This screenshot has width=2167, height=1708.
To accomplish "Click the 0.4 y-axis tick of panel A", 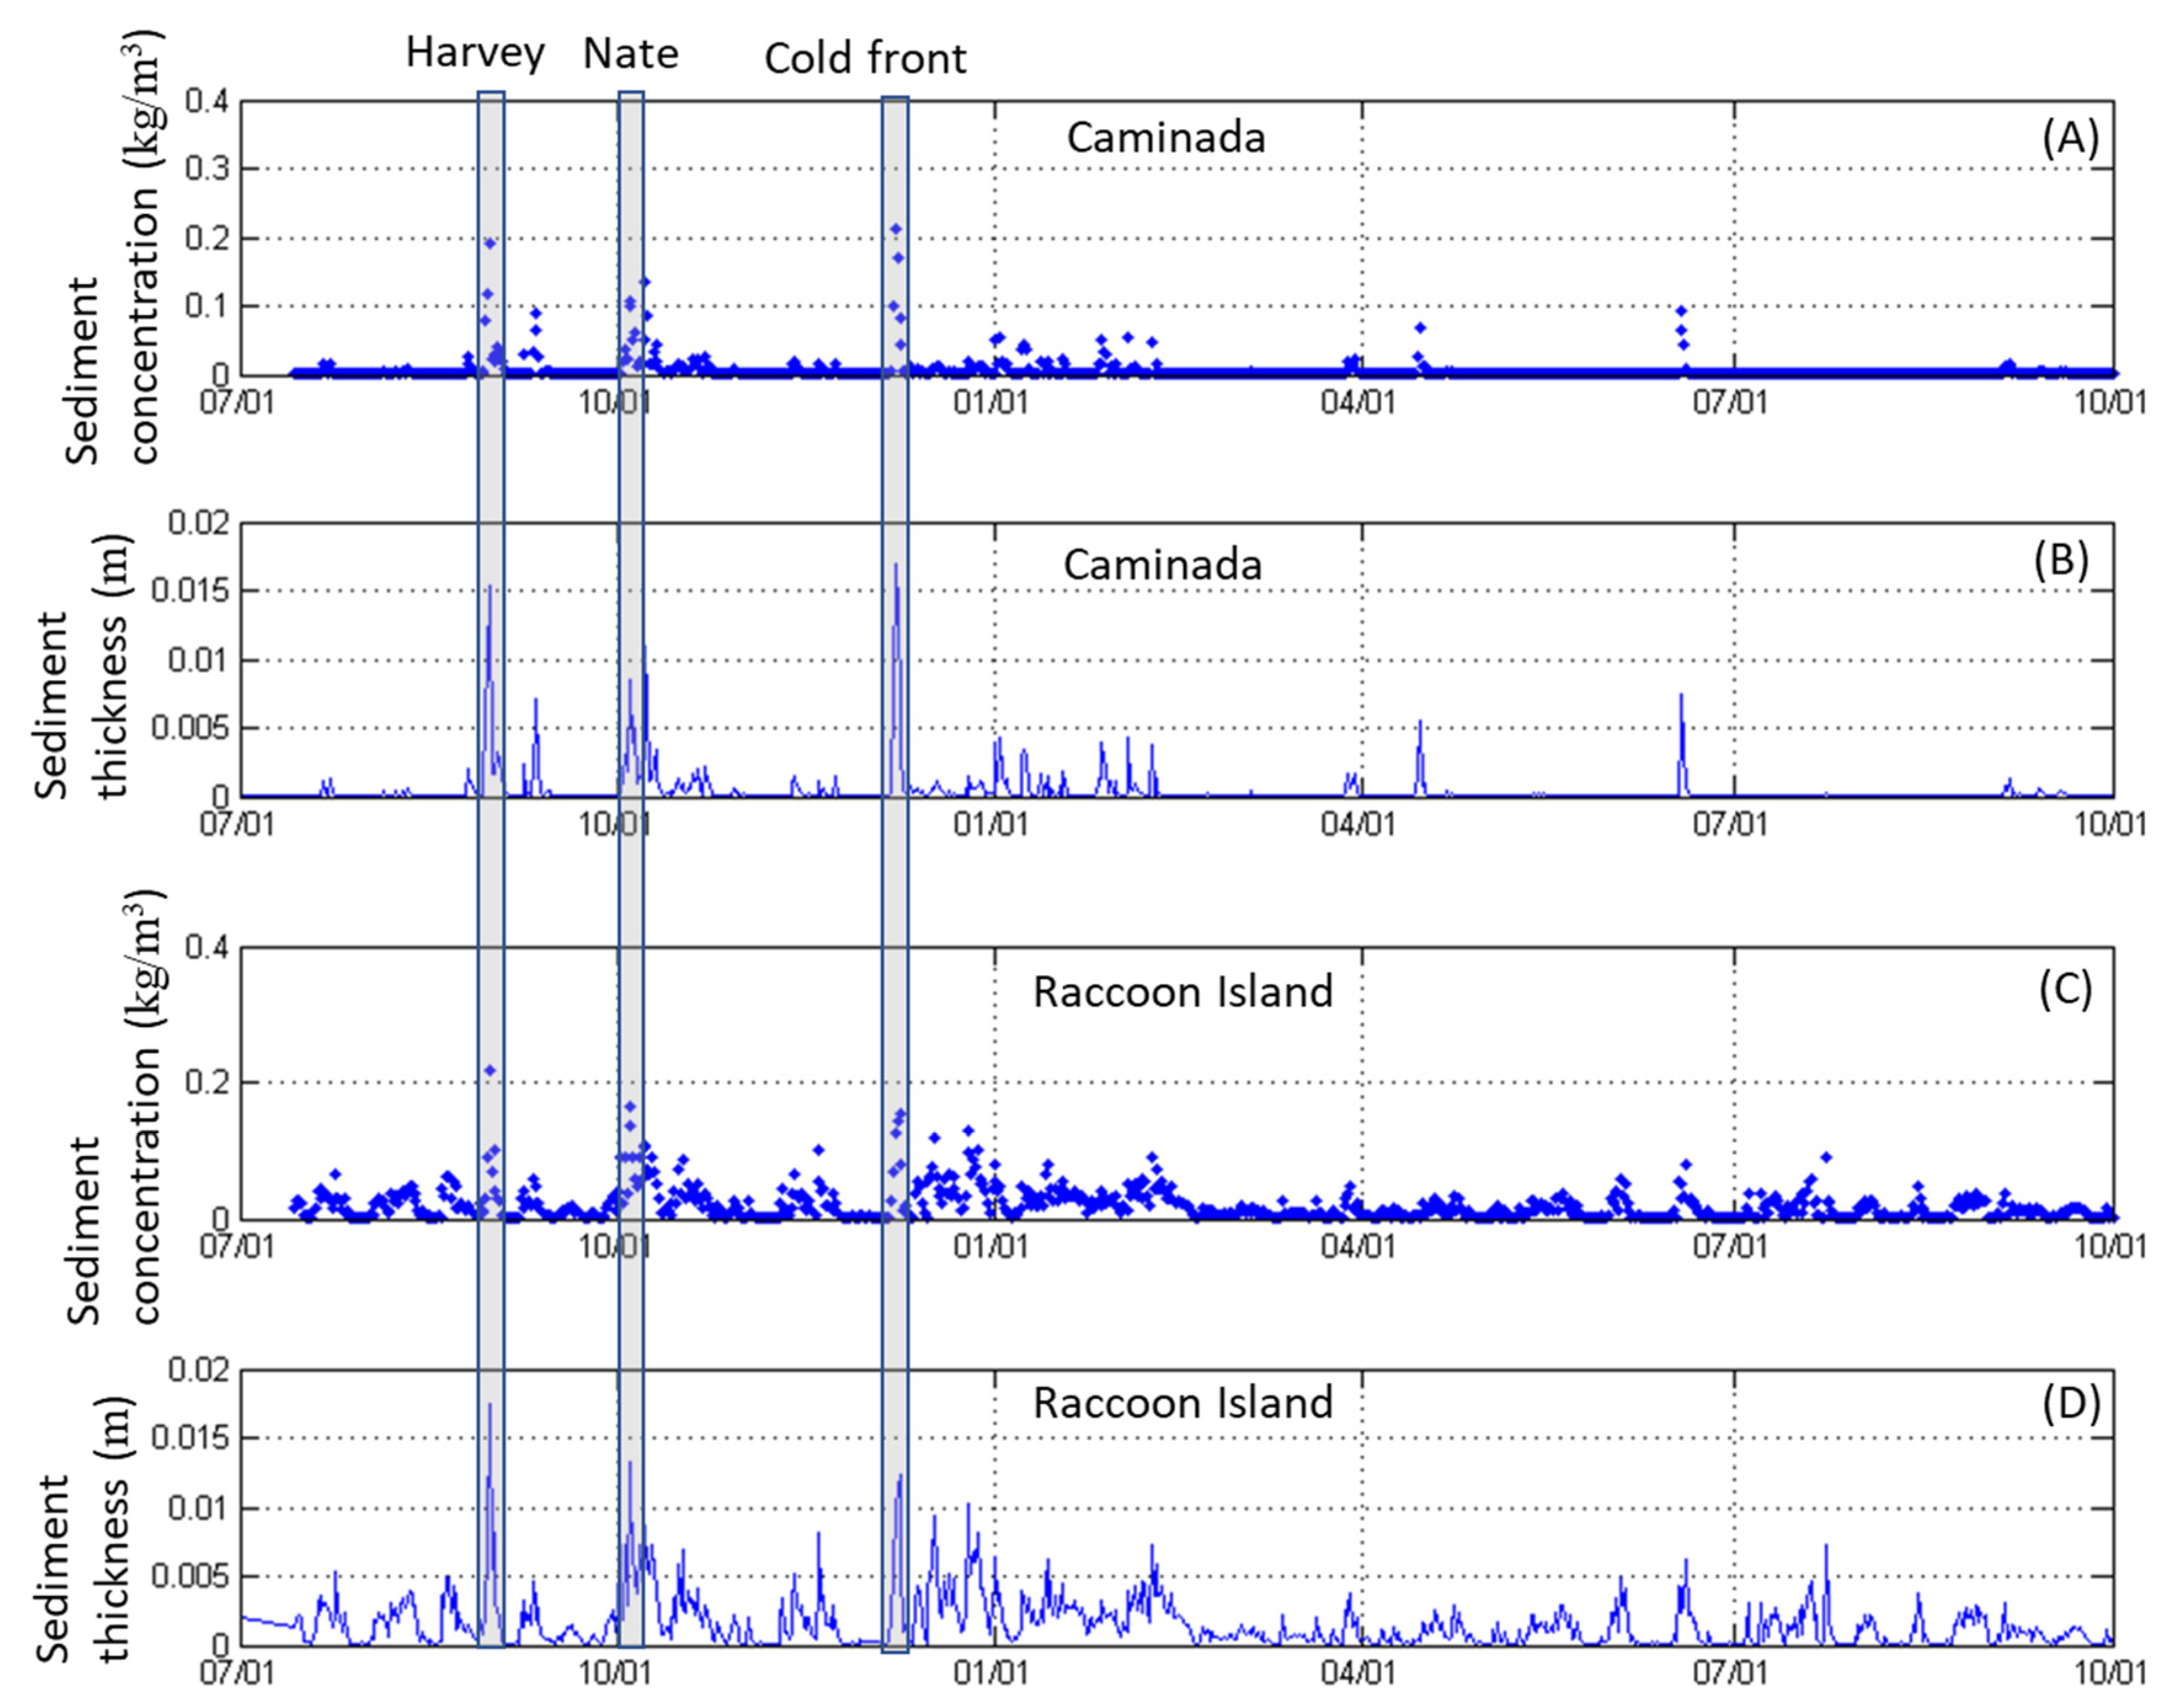I will pyautogui.click(x=207, y=101).
